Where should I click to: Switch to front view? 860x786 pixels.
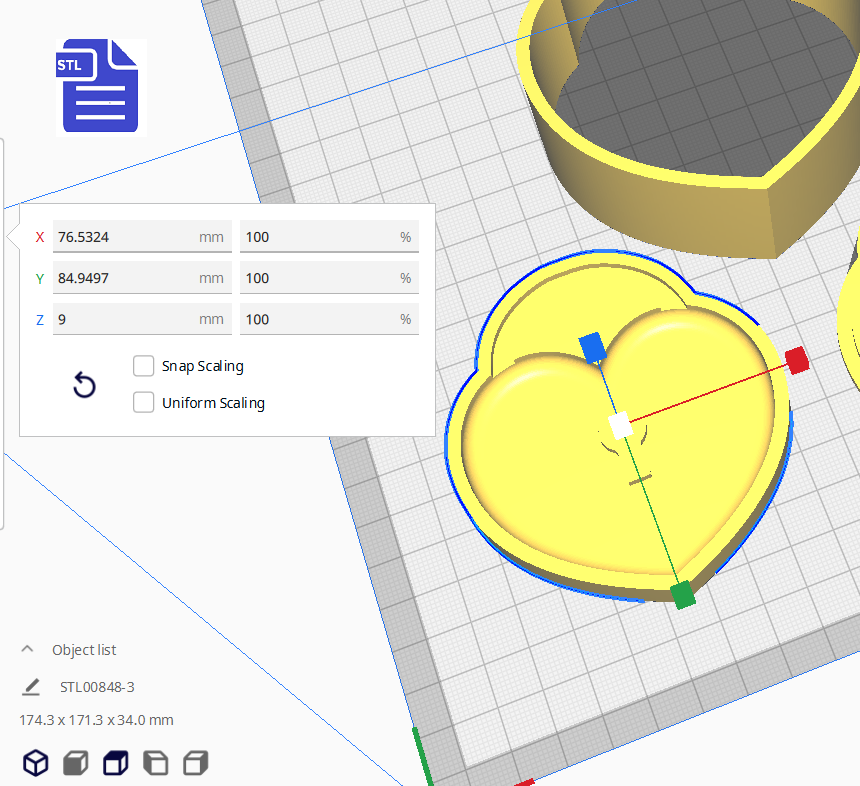(76, 764)
